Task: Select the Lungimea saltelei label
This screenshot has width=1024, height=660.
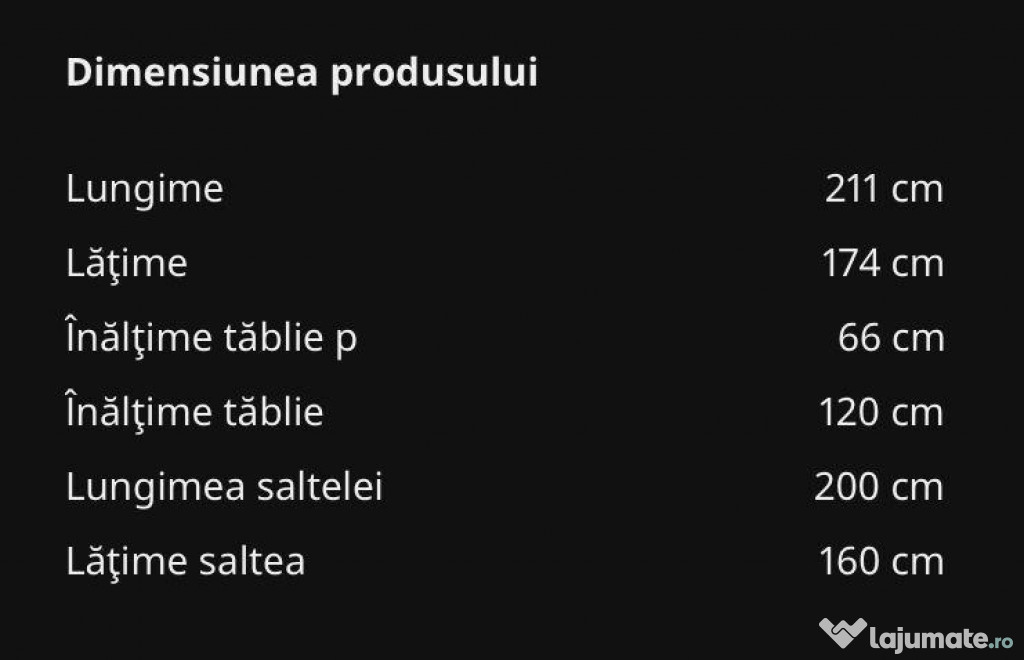Action: pos(225,488)
